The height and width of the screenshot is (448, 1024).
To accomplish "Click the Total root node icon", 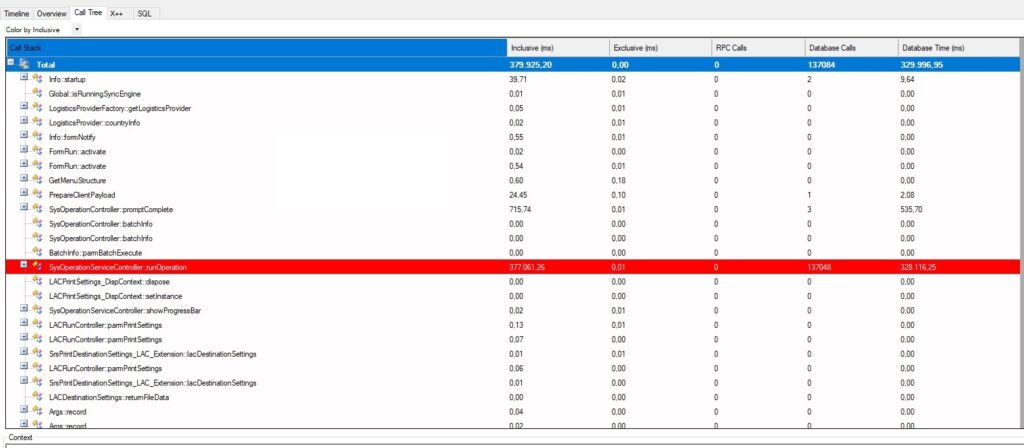I will (x=24, y=64).
